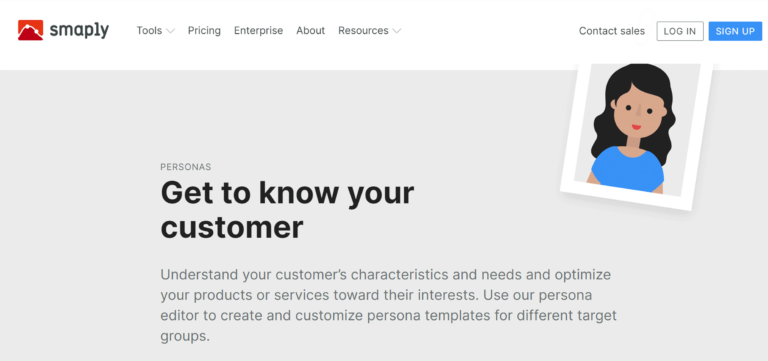Click the 'Get to know your customer' heading
The height and width of the screenshot is (361, 768).
pos(288,210)
